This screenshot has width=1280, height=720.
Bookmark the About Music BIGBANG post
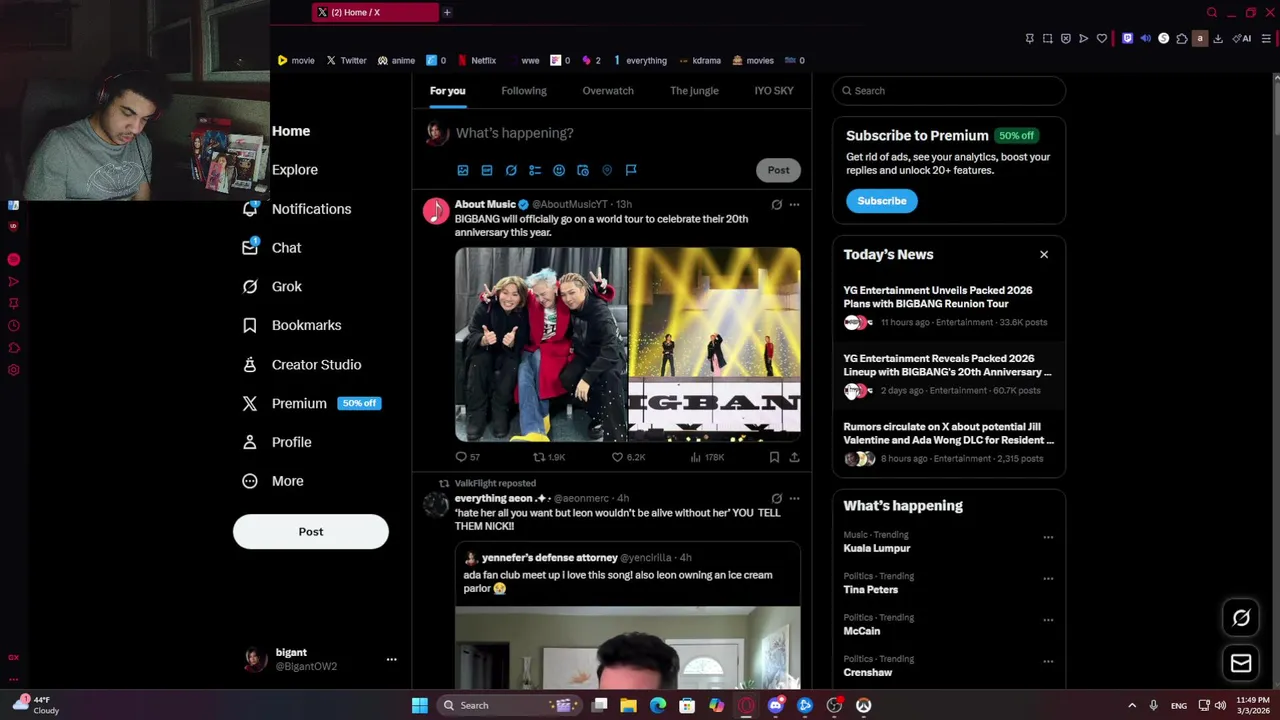[774, 457]
